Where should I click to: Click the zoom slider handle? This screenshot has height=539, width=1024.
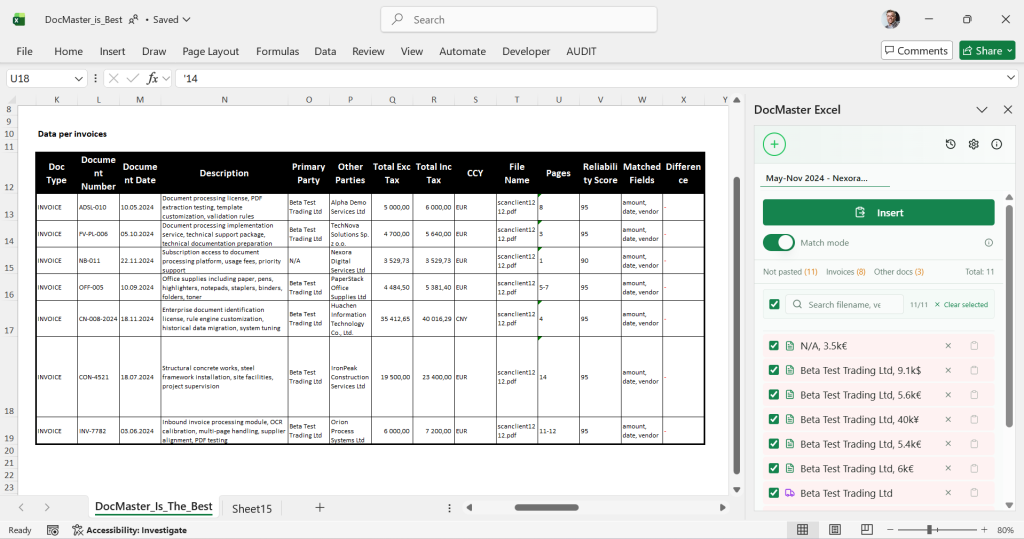[x=929, y=530]
